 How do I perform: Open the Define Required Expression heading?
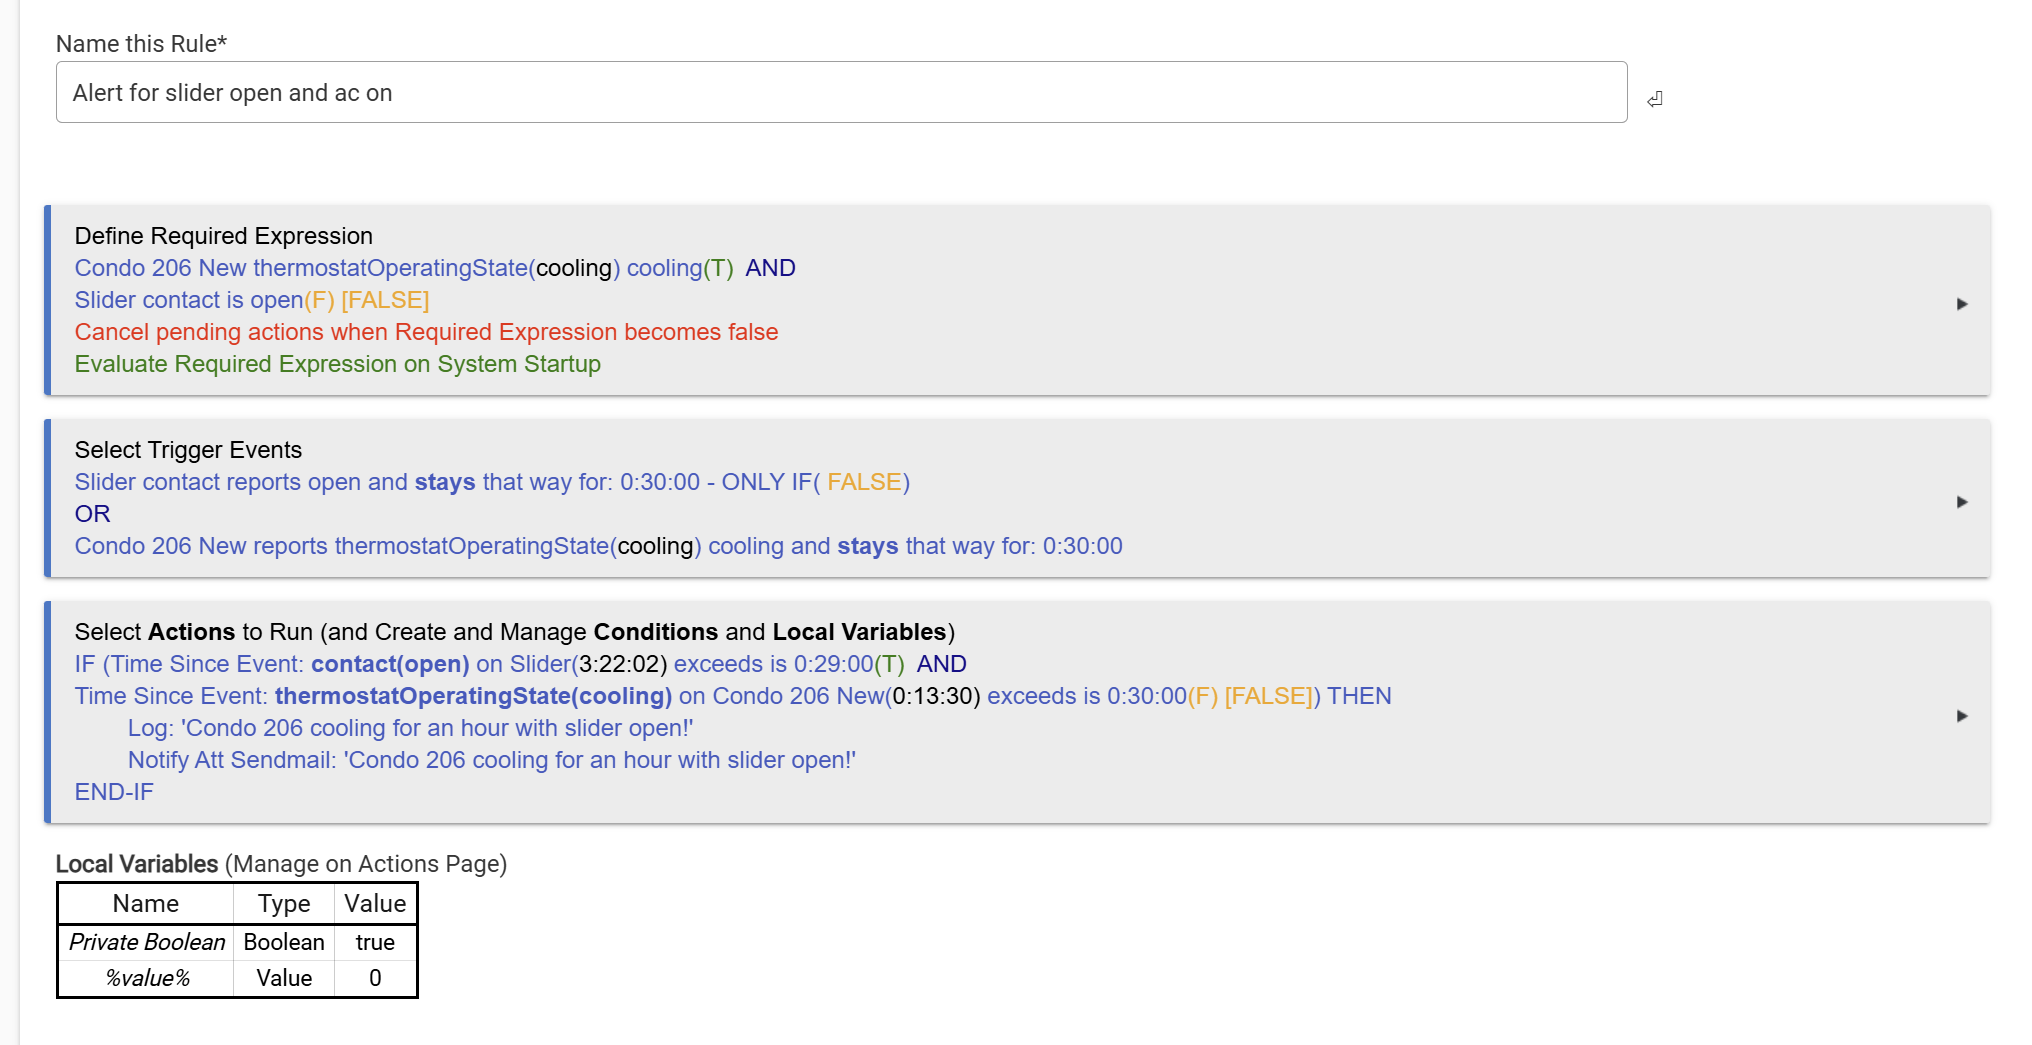[x=224, y=236]
